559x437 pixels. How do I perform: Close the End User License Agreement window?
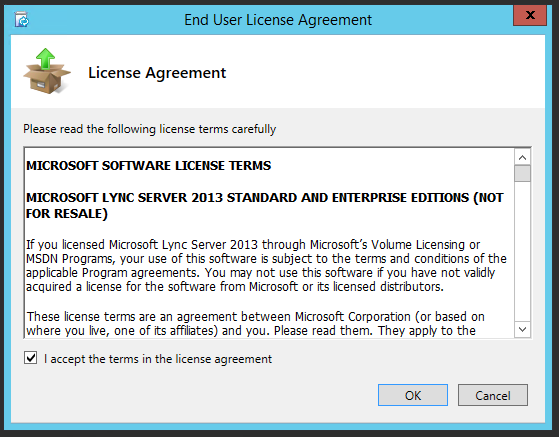coord(530,15)
